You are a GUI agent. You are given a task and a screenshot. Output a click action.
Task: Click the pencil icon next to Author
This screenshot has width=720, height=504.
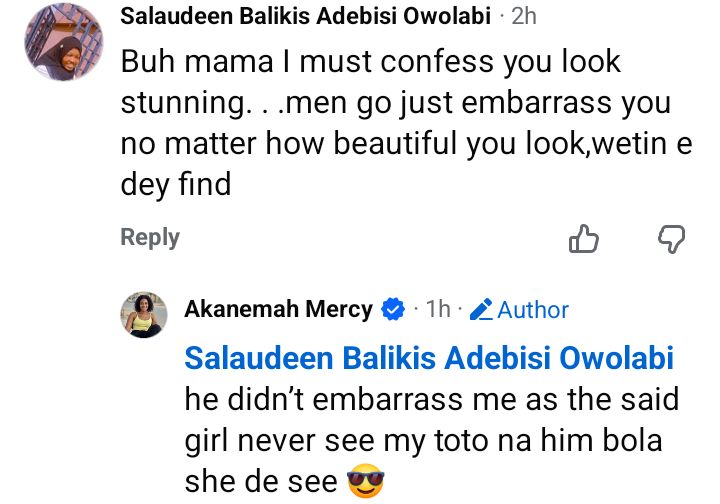click(481, 310)
